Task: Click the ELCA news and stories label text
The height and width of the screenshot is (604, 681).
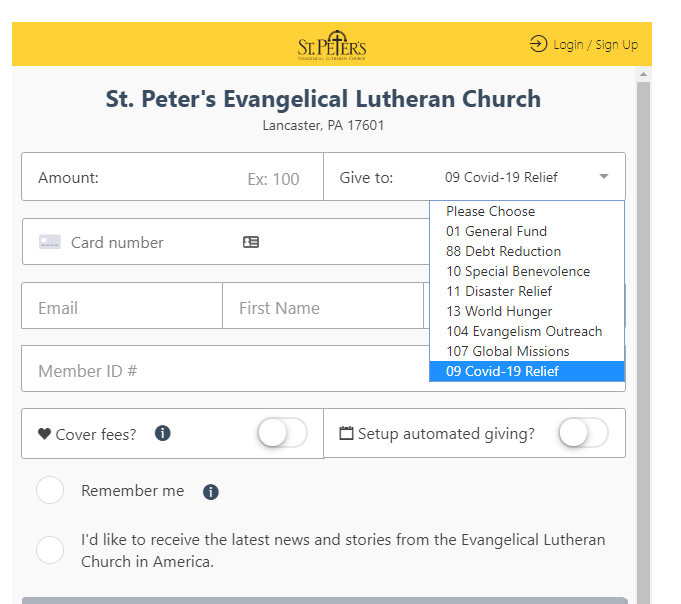Action: click(x=343, y=551)
